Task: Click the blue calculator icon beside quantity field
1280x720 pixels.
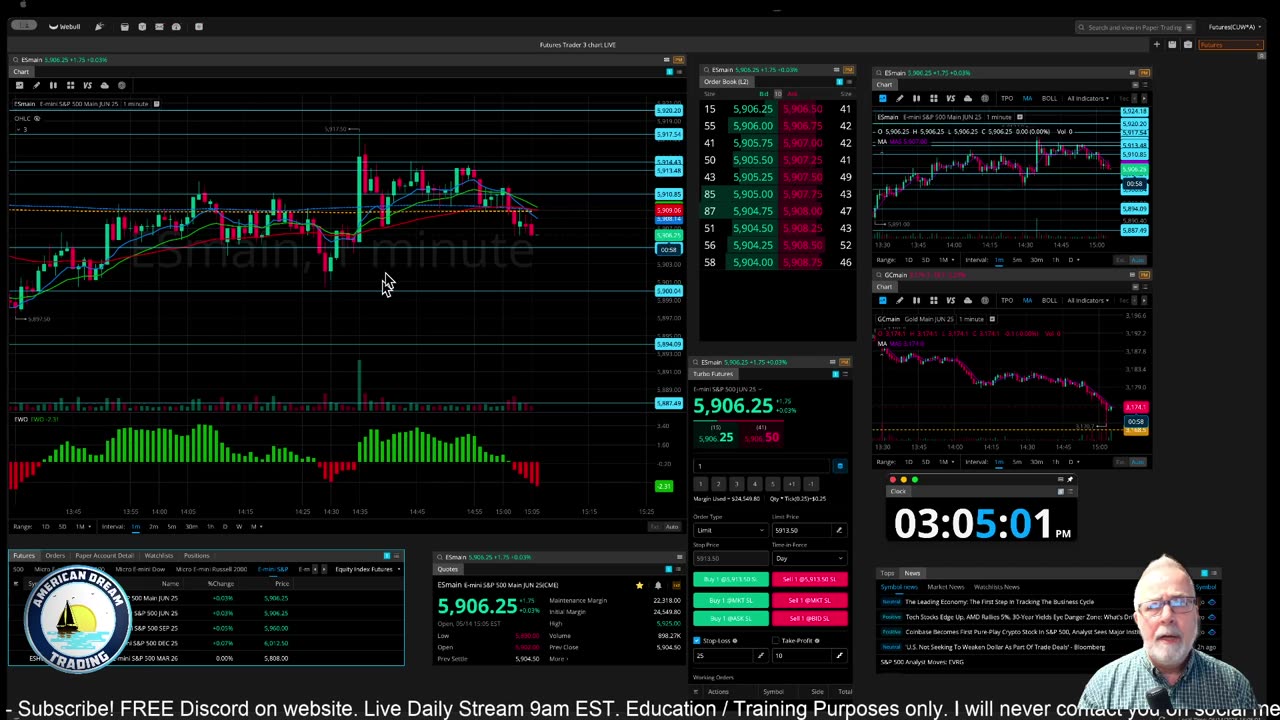Action: pyautogui.click(x=840, y=466)
